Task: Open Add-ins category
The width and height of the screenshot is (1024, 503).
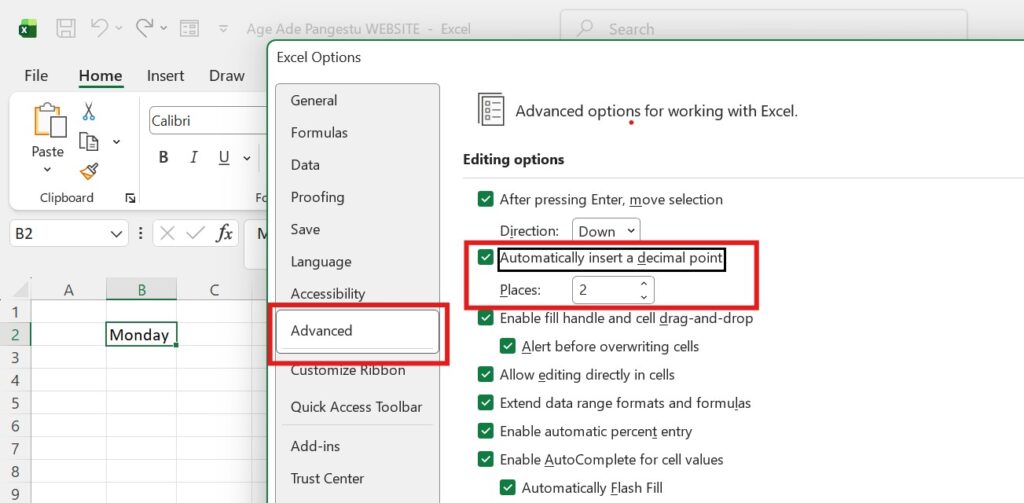Action: point(315,446)
